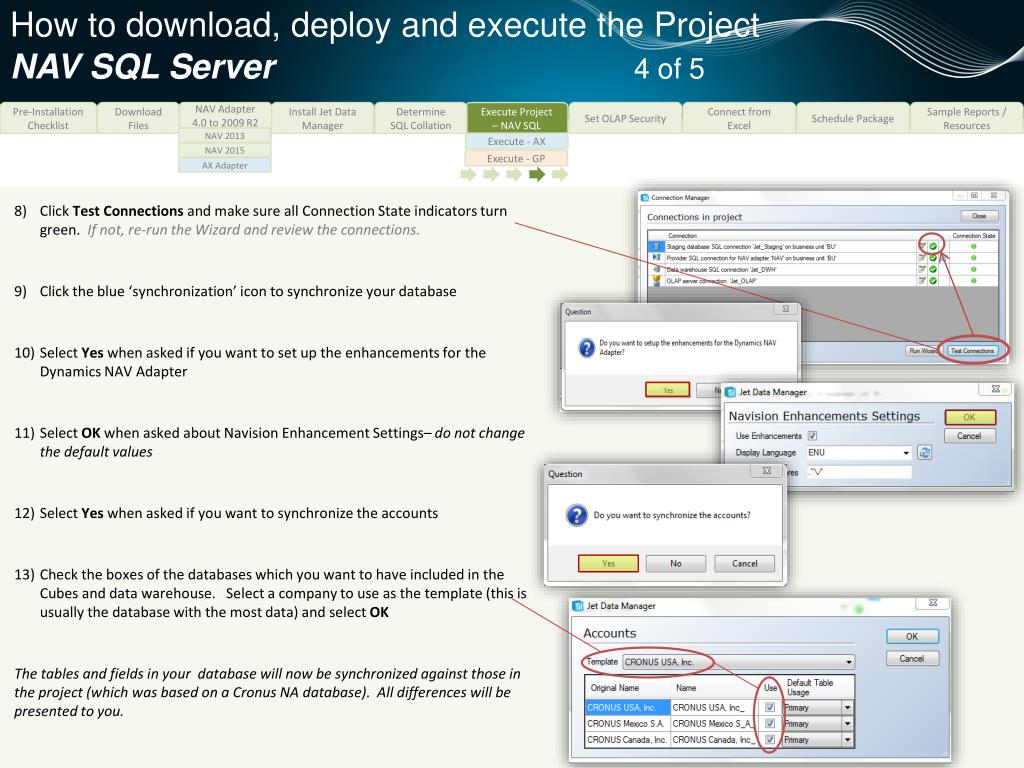The height and width of the screenshot is (768, 1024).
Task: Open Execute - AX sub-tab
Action: click(517, 141)
